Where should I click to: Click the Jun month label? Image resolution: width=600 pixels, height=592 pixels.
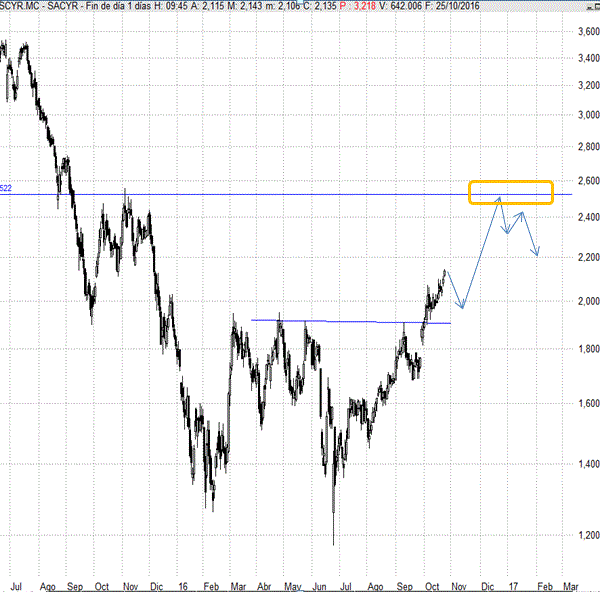319,586
